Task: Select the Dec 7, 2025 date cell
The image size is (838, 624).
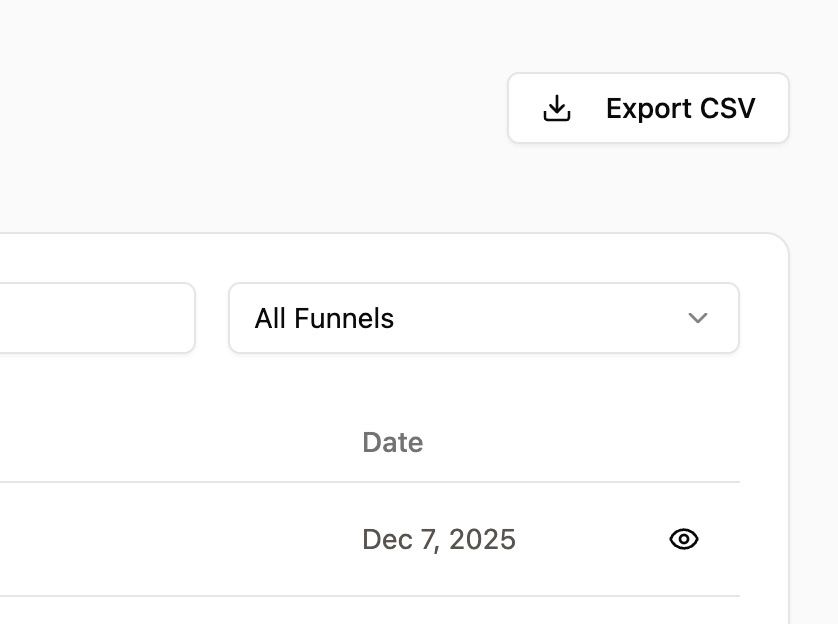Action: [439, 539]
